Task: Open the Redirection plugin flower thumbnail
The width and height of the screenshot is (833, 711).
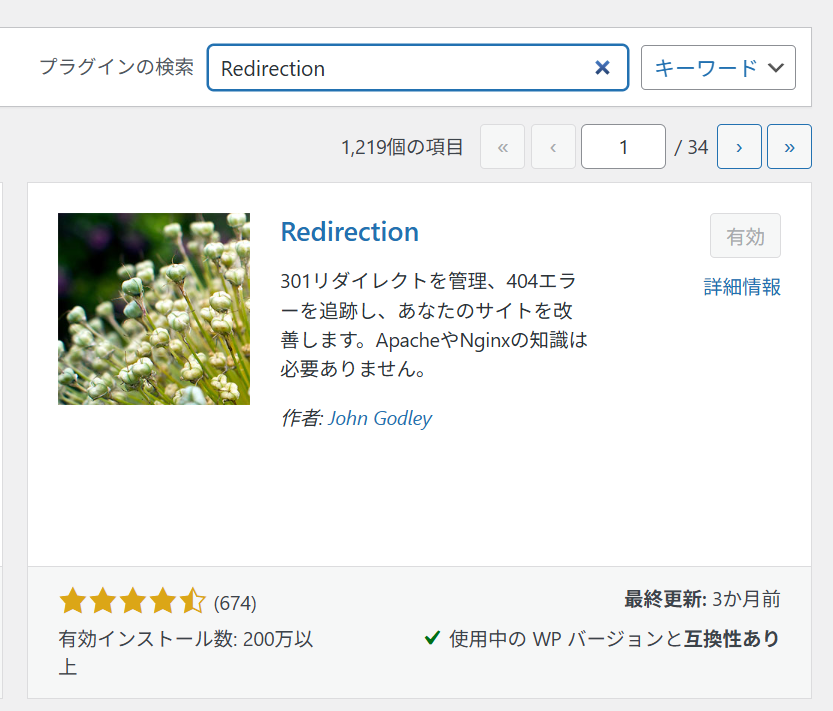Action: (154, 309)
